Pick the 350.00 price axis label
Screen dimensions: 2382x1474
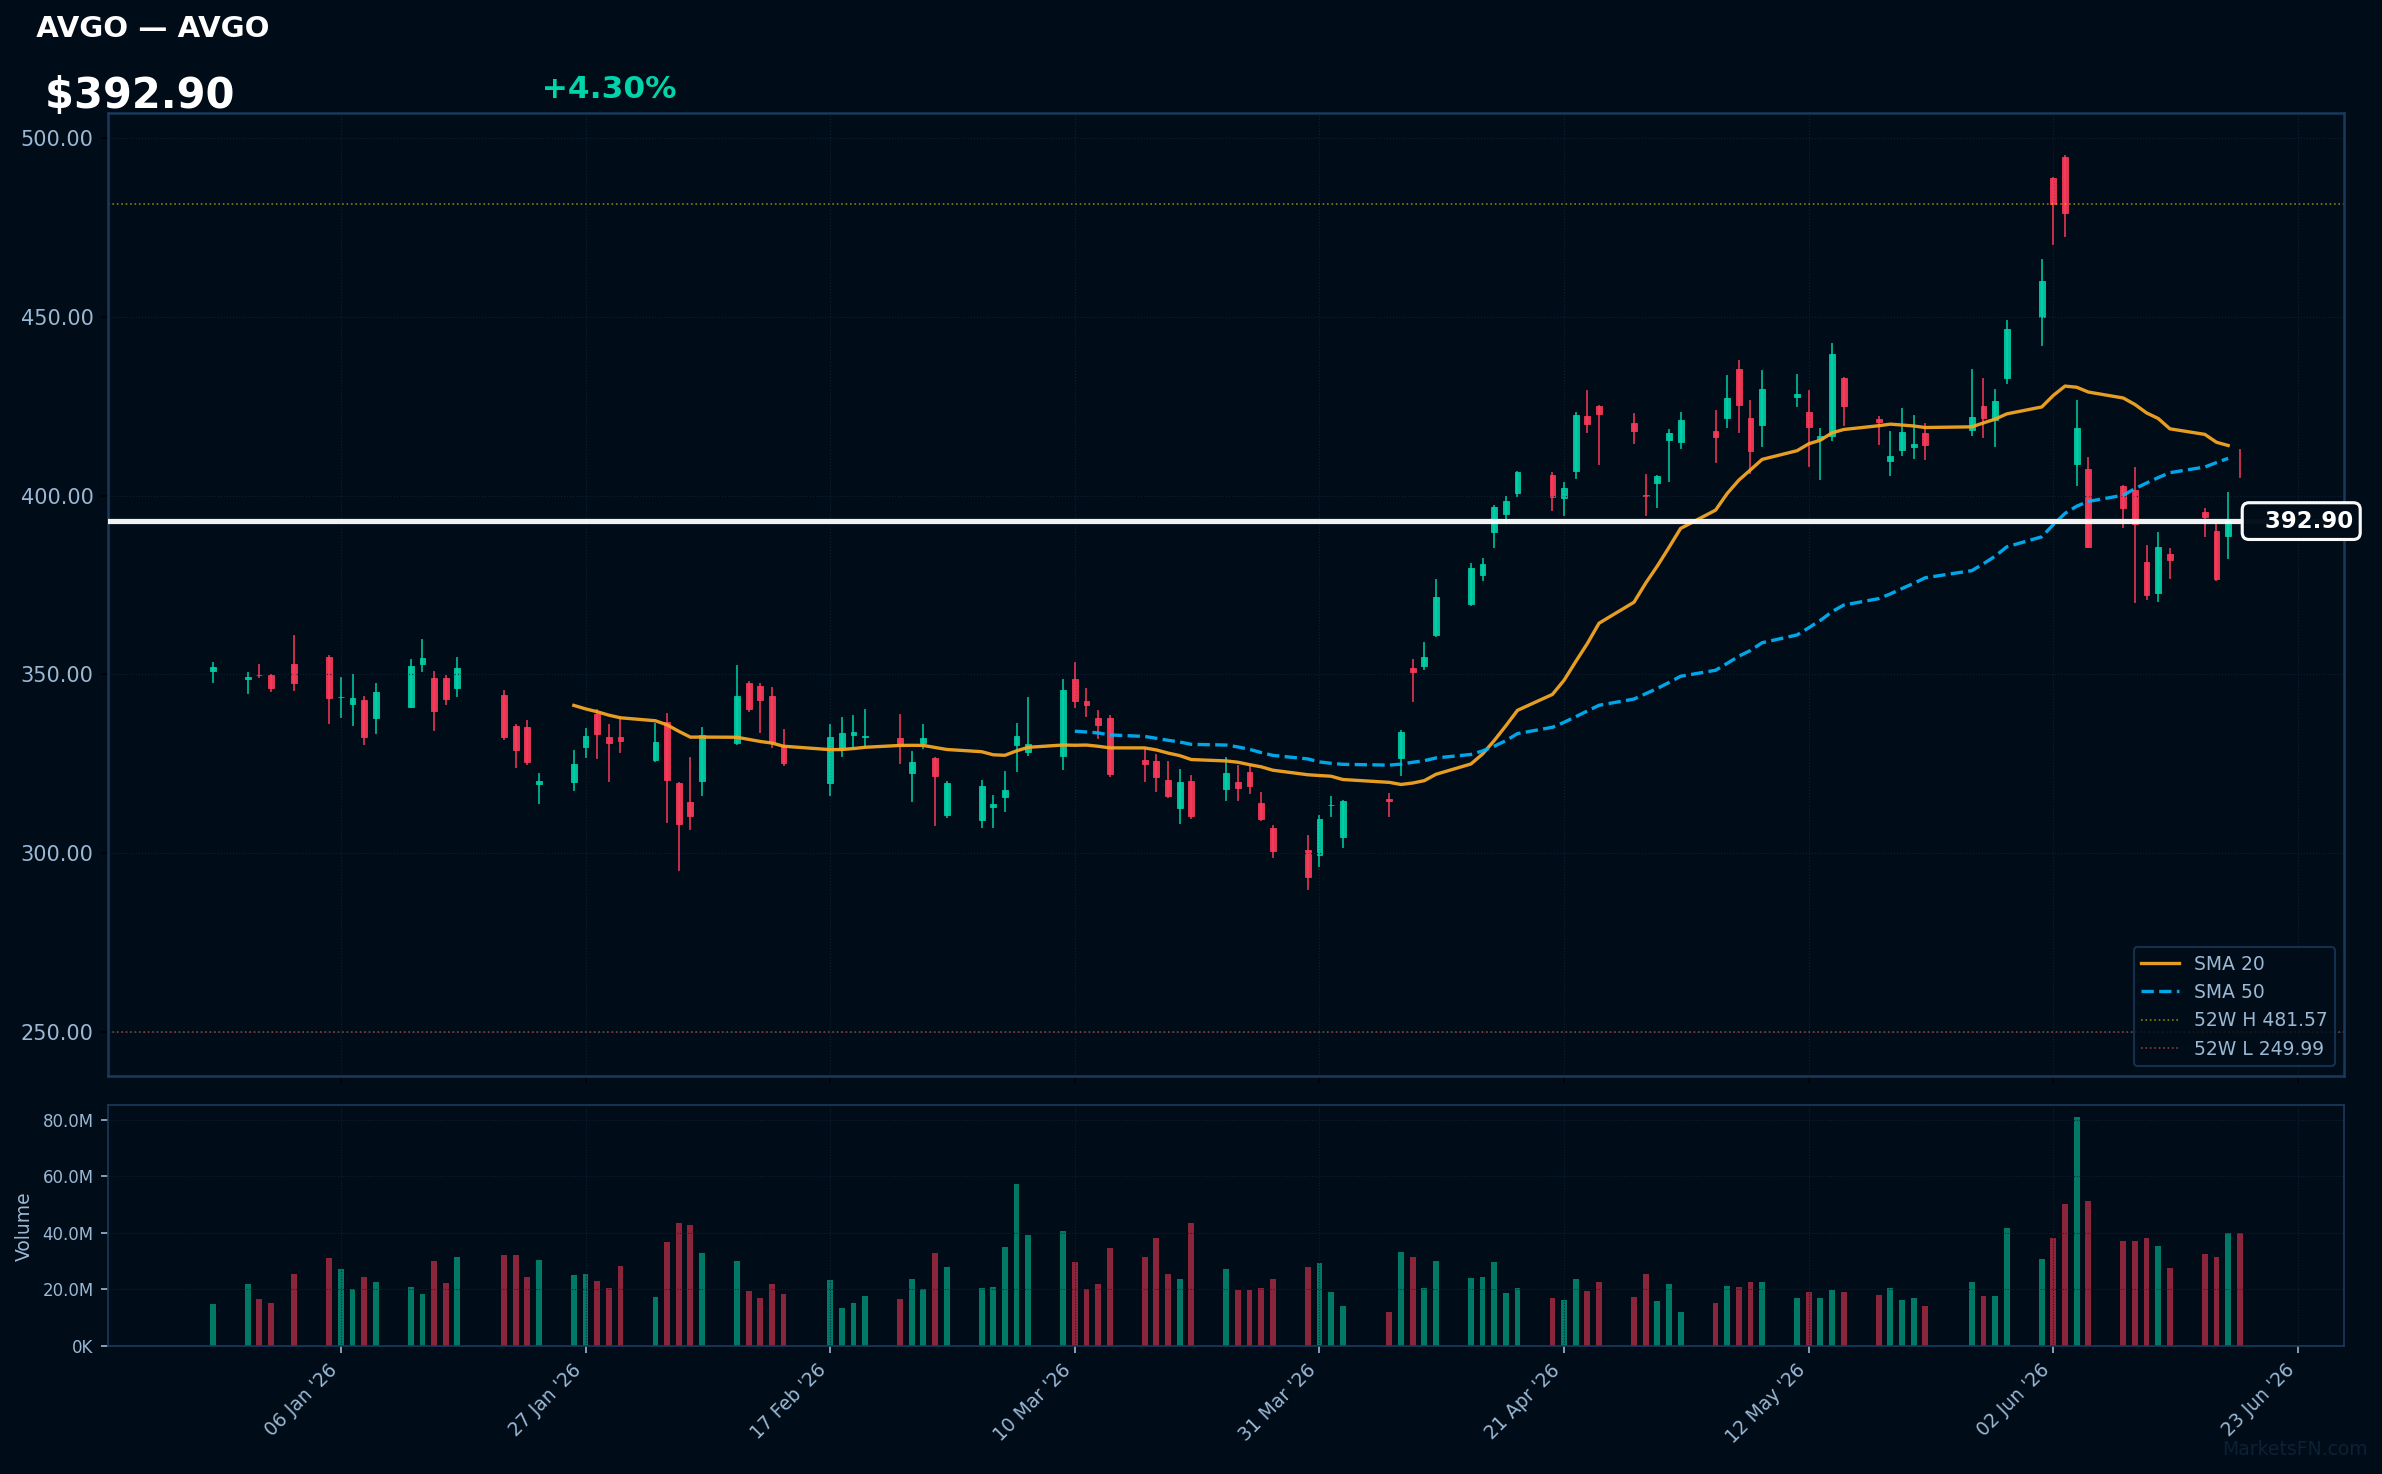(x=57, y=674)
